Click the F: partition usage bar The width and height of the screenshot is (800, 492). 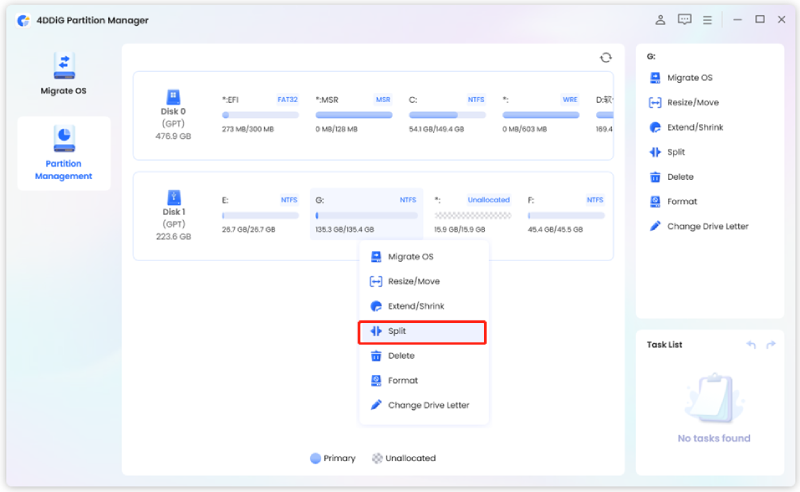pyautogui.click(x=566, y=215)
